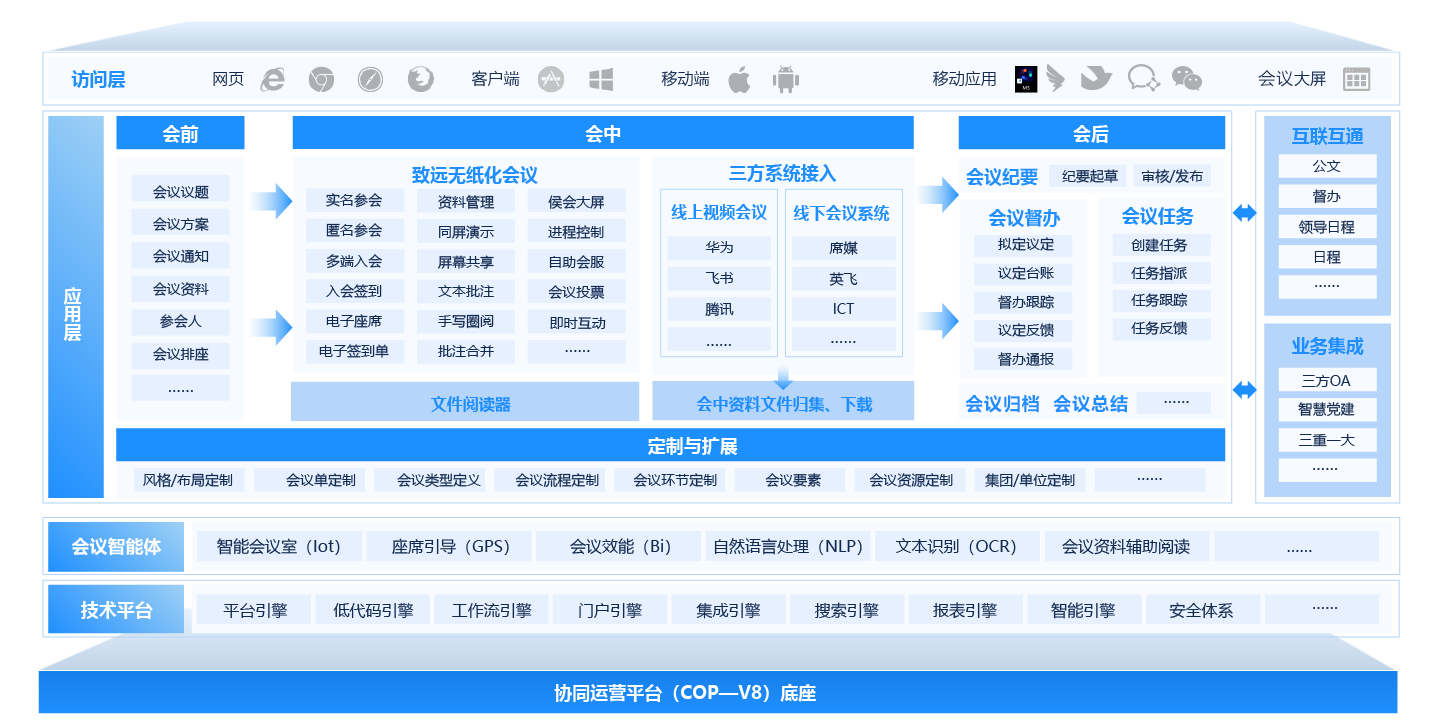The width and height of the screenshot is (1440, 720).
Task: Click the Safari compass icon
Action: (370, 79)
